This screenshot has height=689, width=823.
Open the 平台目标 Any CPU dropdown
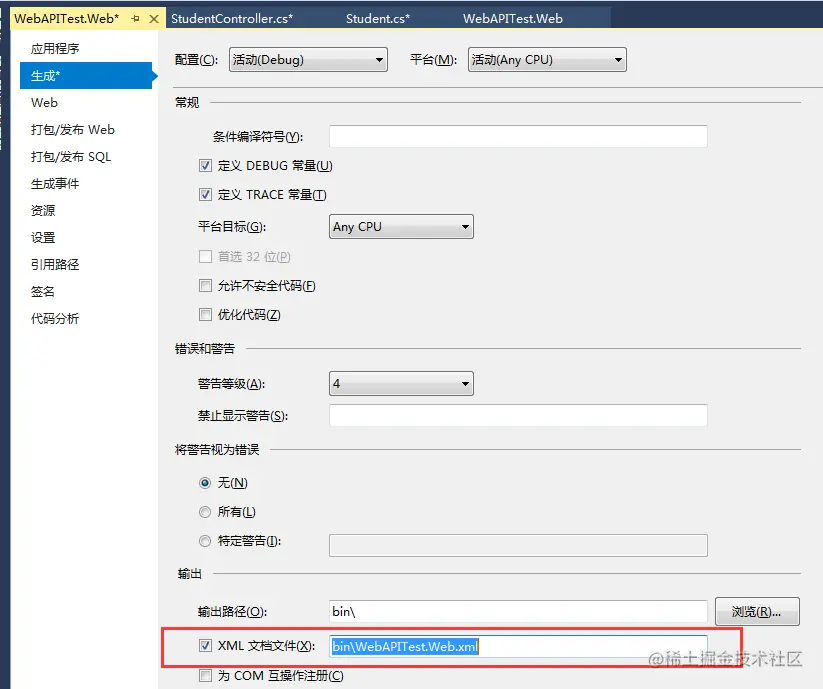click(x=401, y=227)
